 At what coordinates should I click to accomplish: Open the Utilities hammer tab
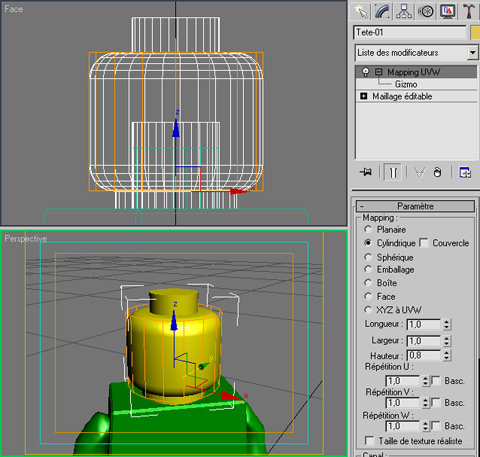pyautogui.click(x=469, y=12)
